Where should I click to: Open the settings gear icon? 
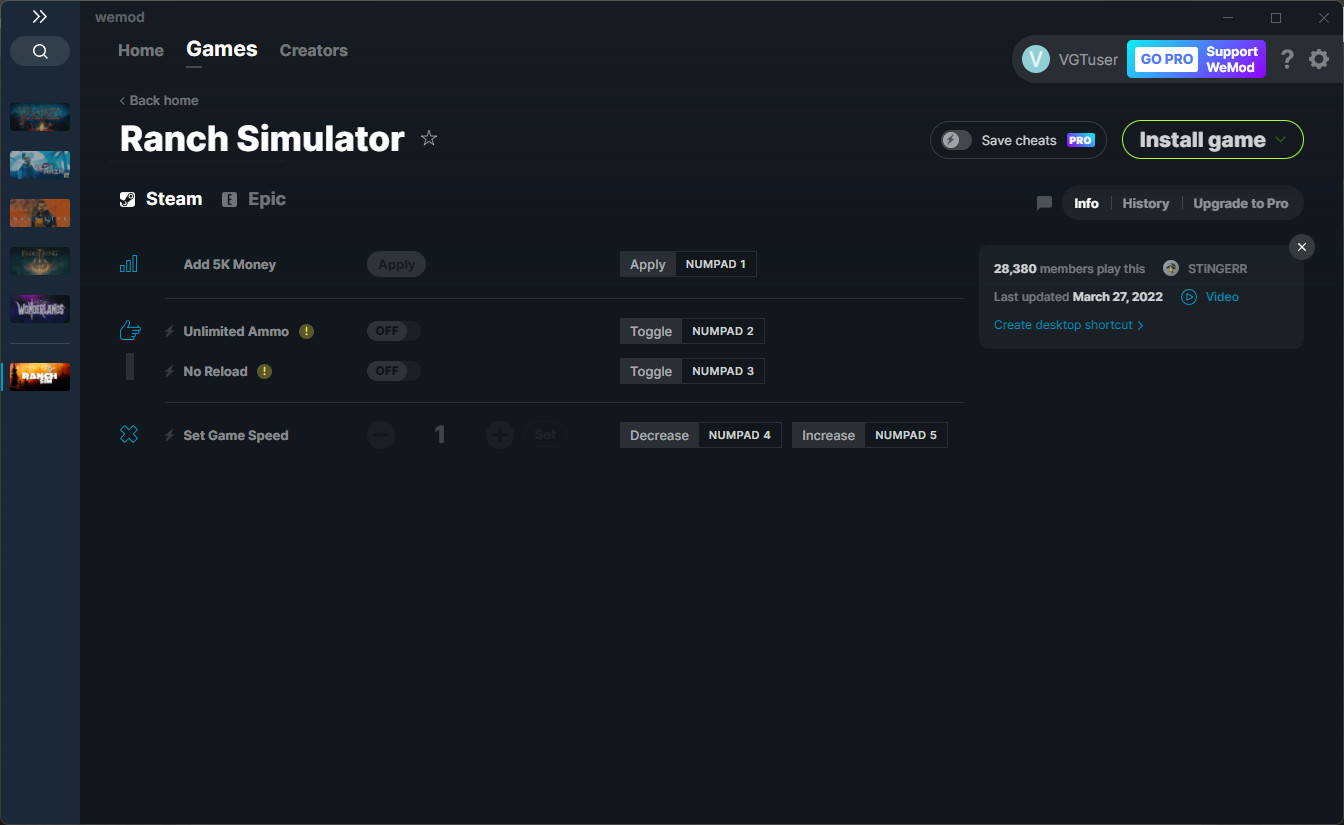1319,59
